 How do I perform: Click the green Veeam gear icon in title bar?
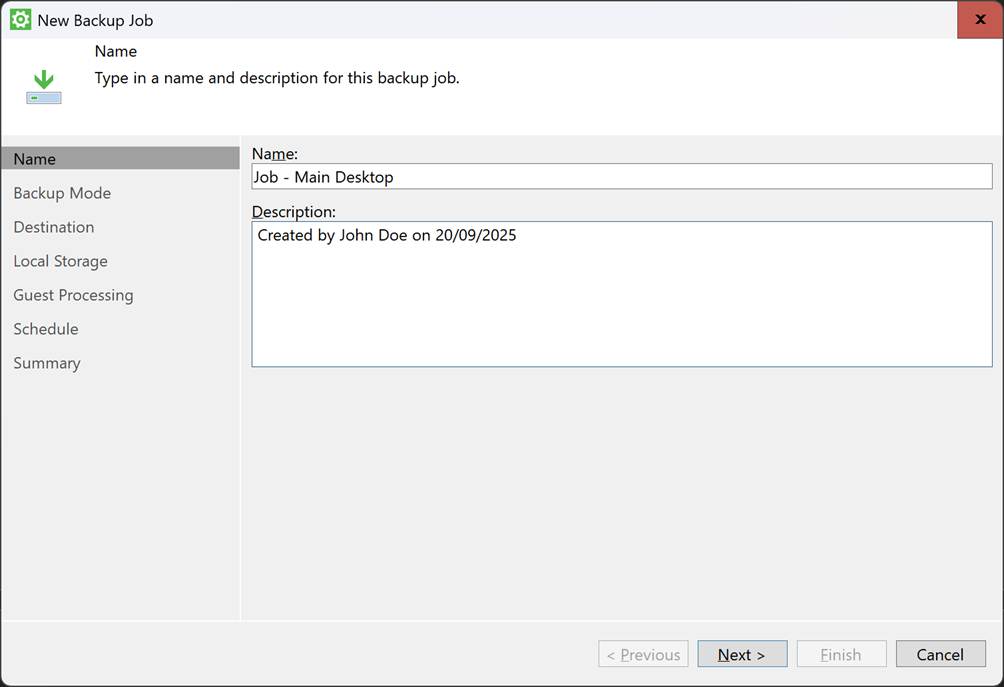[20, 19]
